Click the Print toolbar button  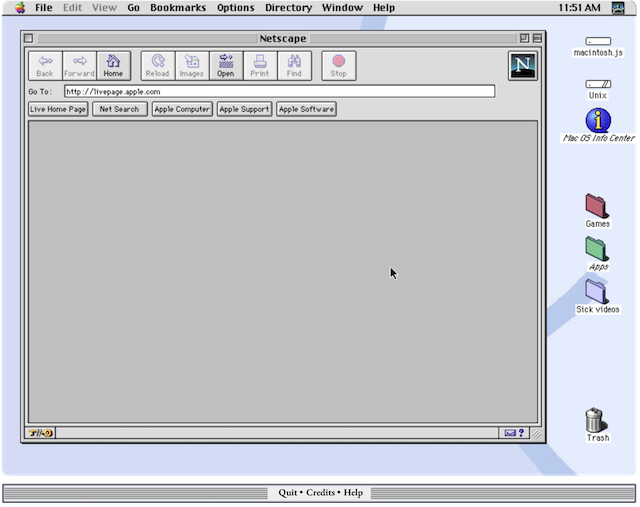coord(260,66)
